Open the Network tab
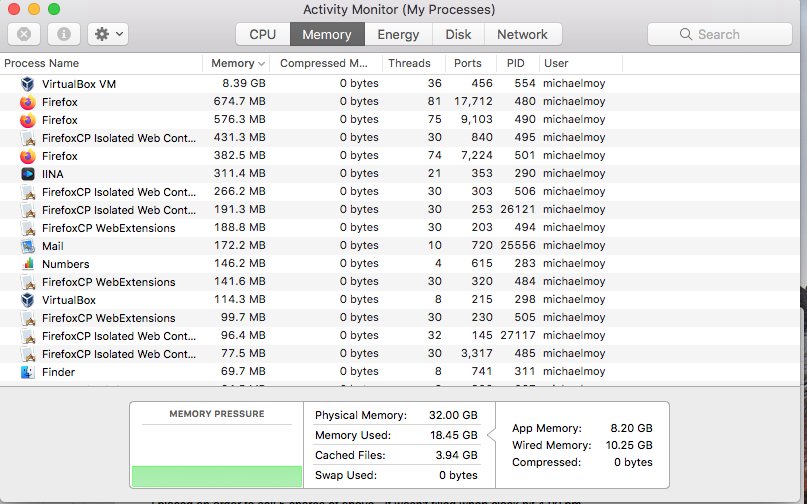The height and width of the screenshot is (504, 807). click(x=523, y=34)
